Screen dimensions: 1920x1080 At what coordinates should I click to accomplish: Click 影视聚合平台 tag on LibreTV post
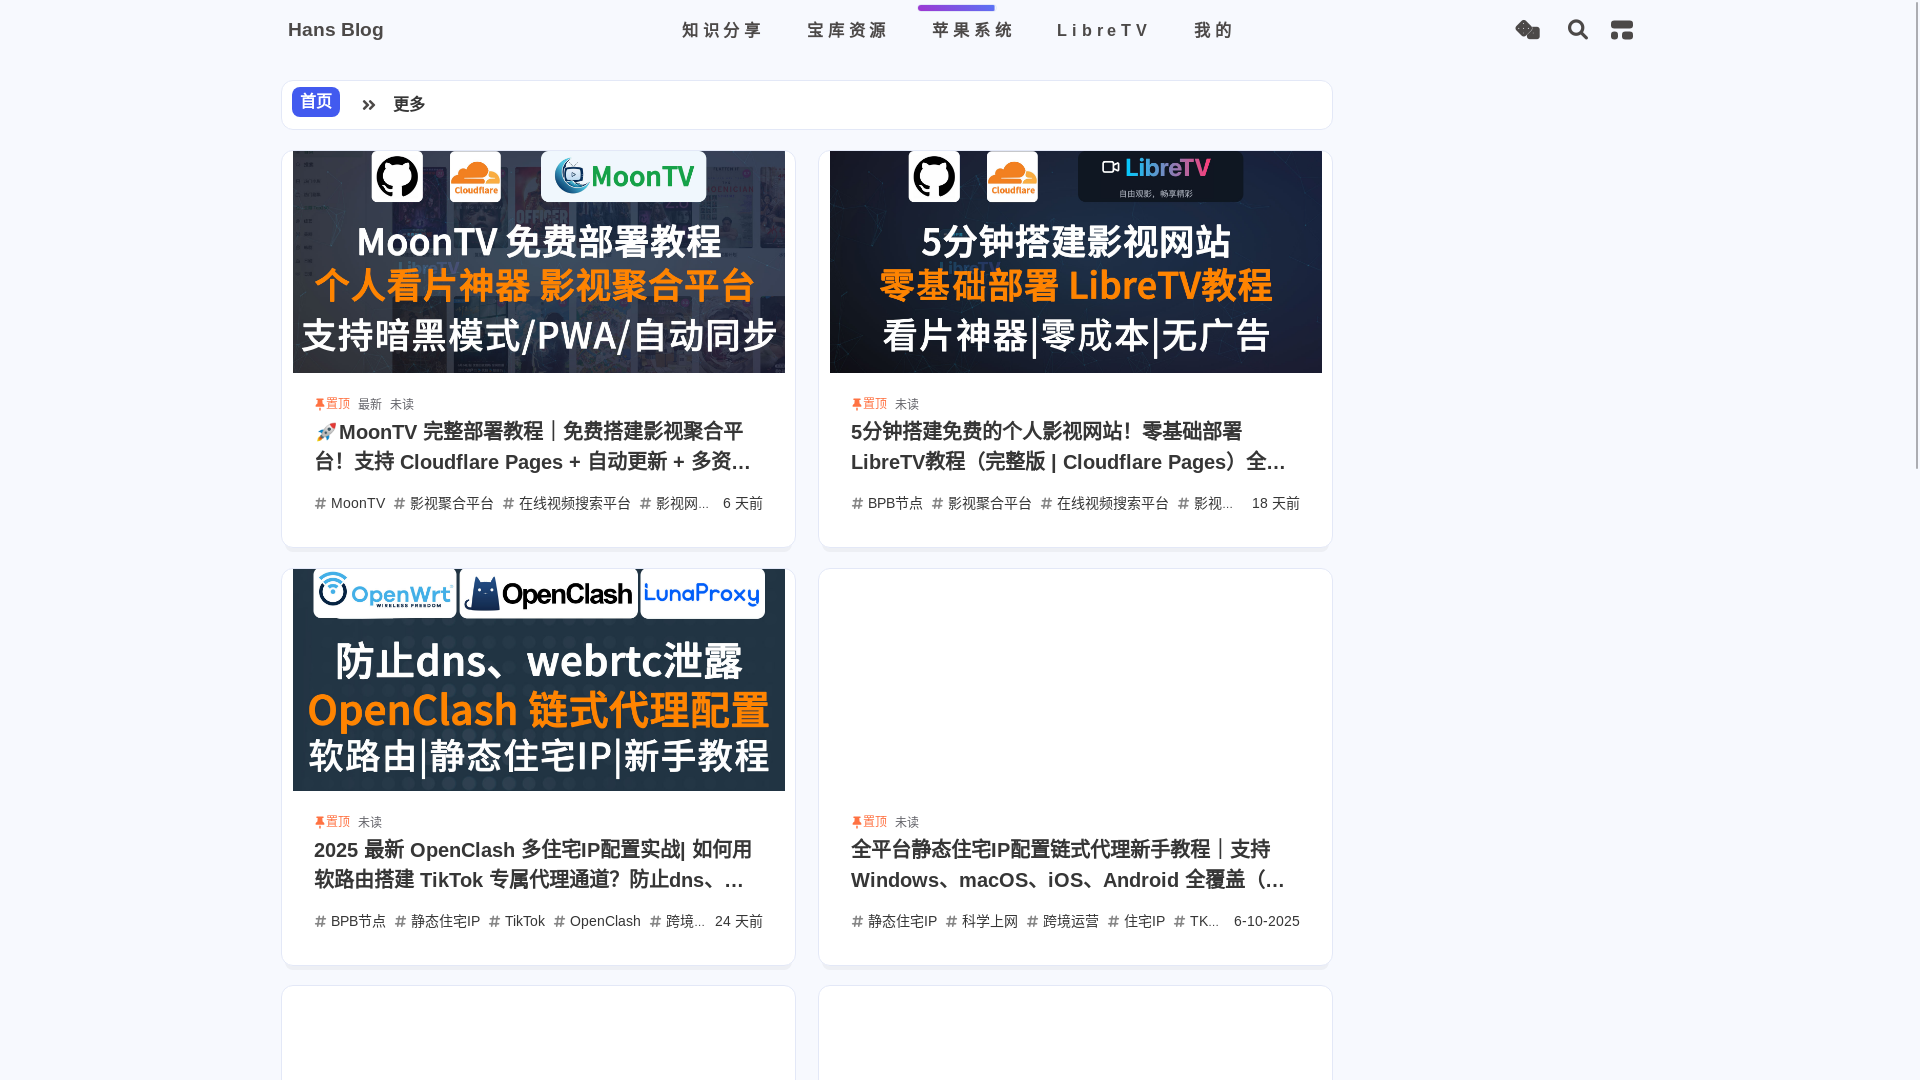[982, 503]
